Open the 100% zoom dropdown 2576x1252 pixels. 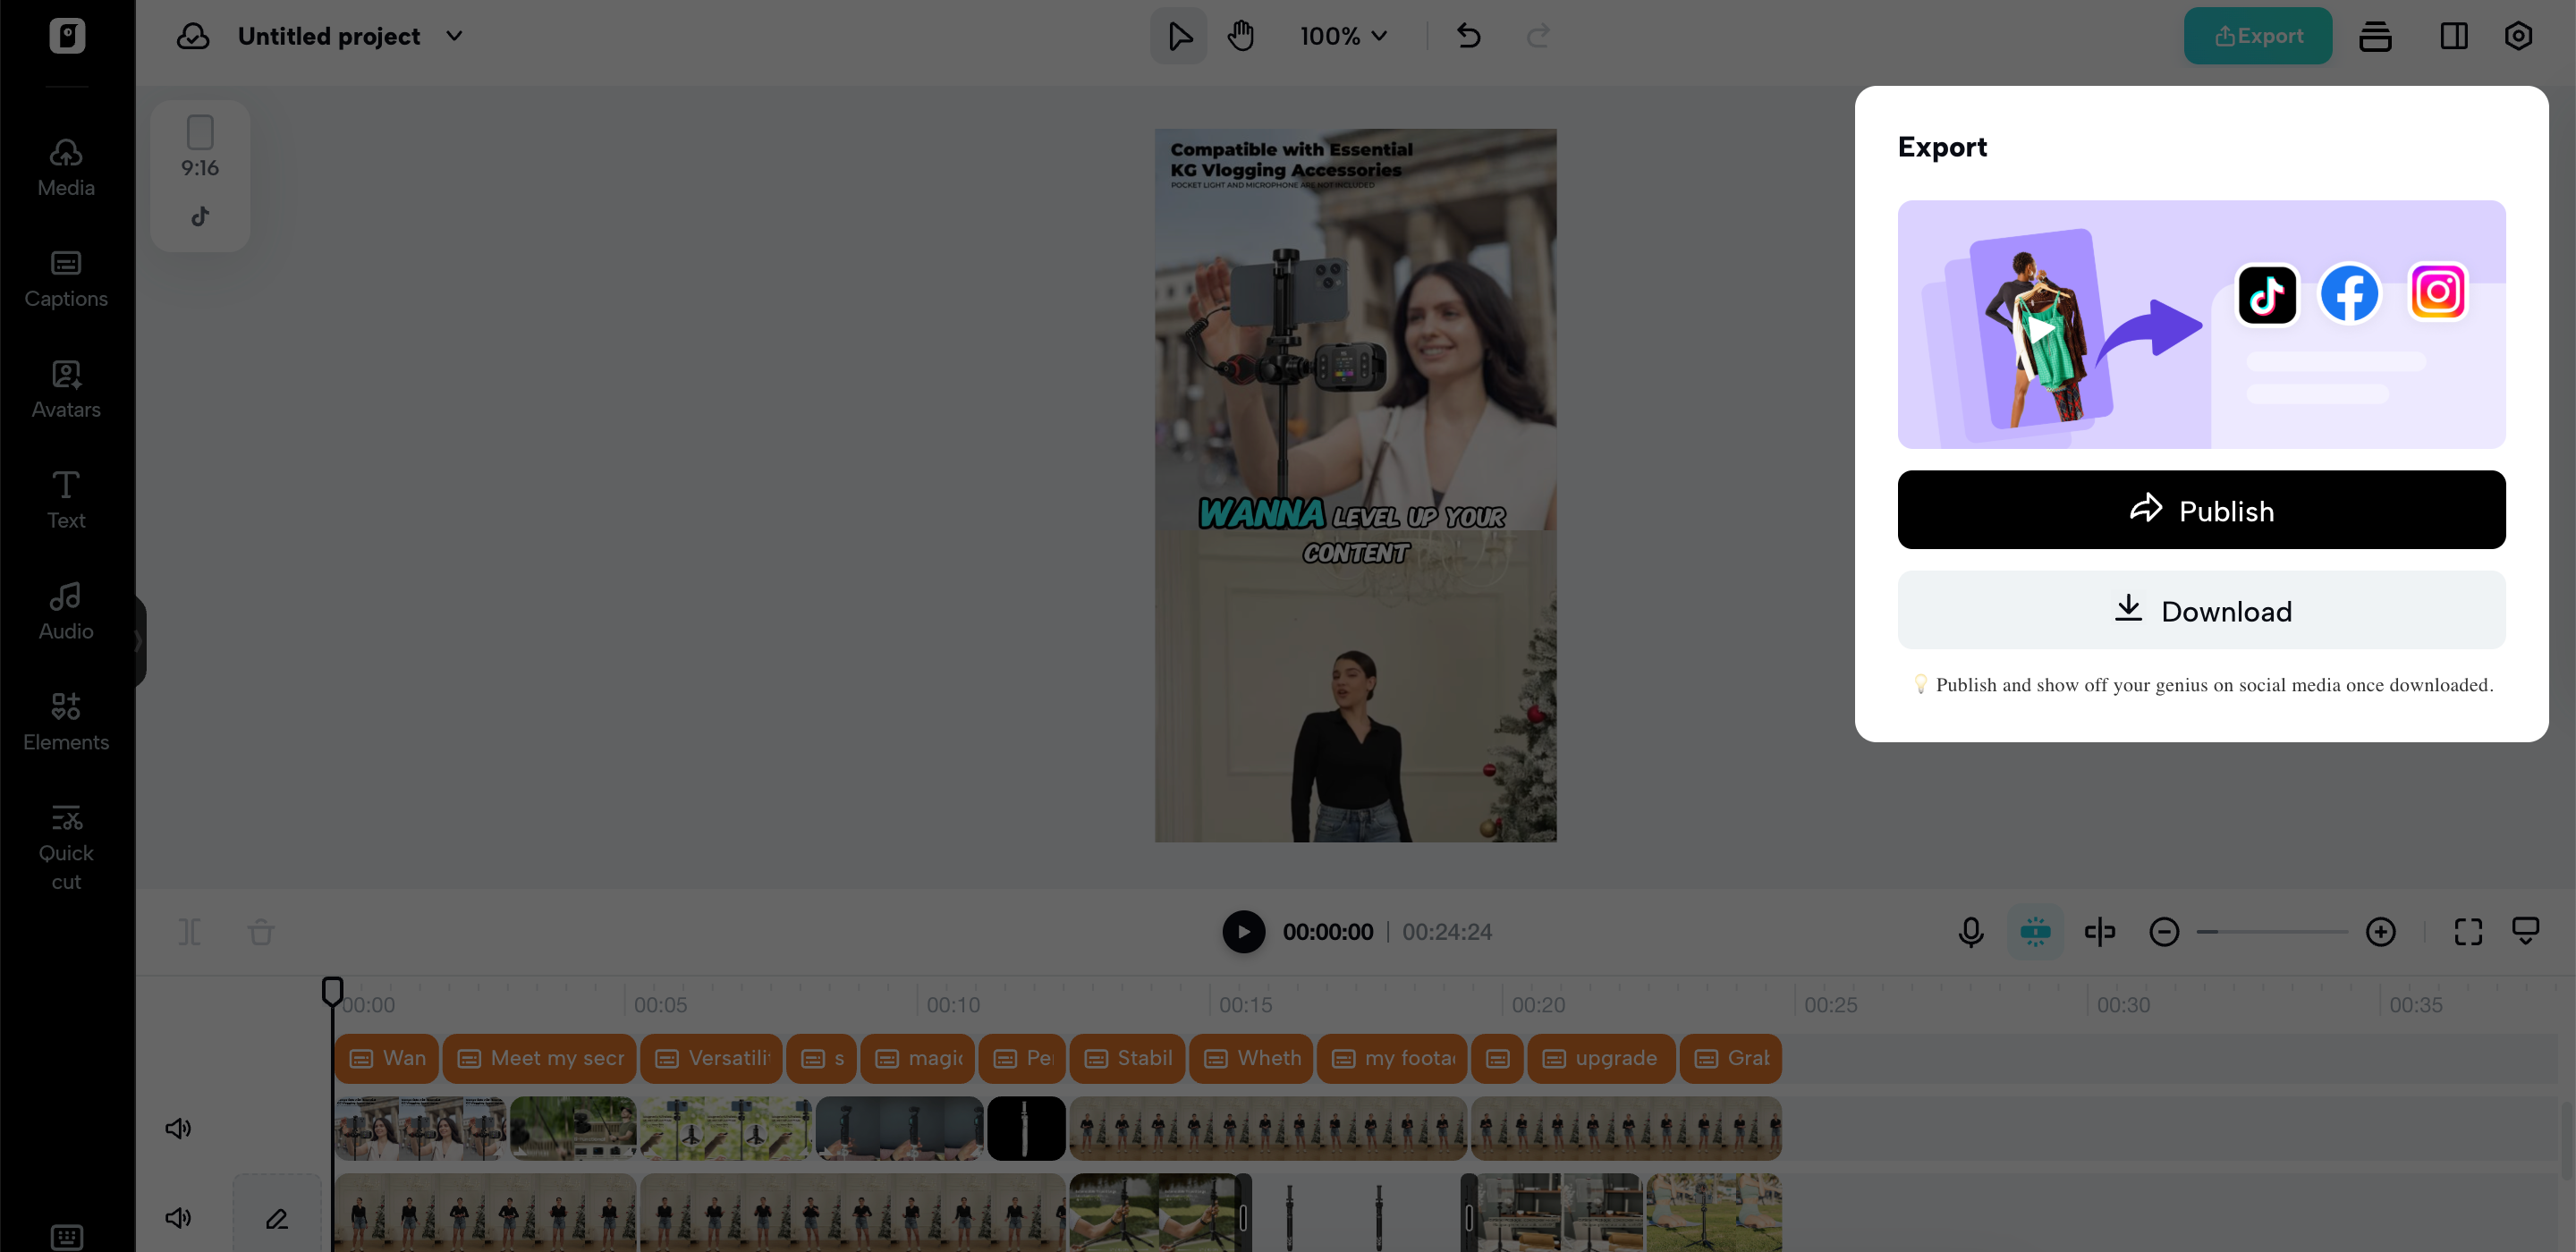[1343, 35]
